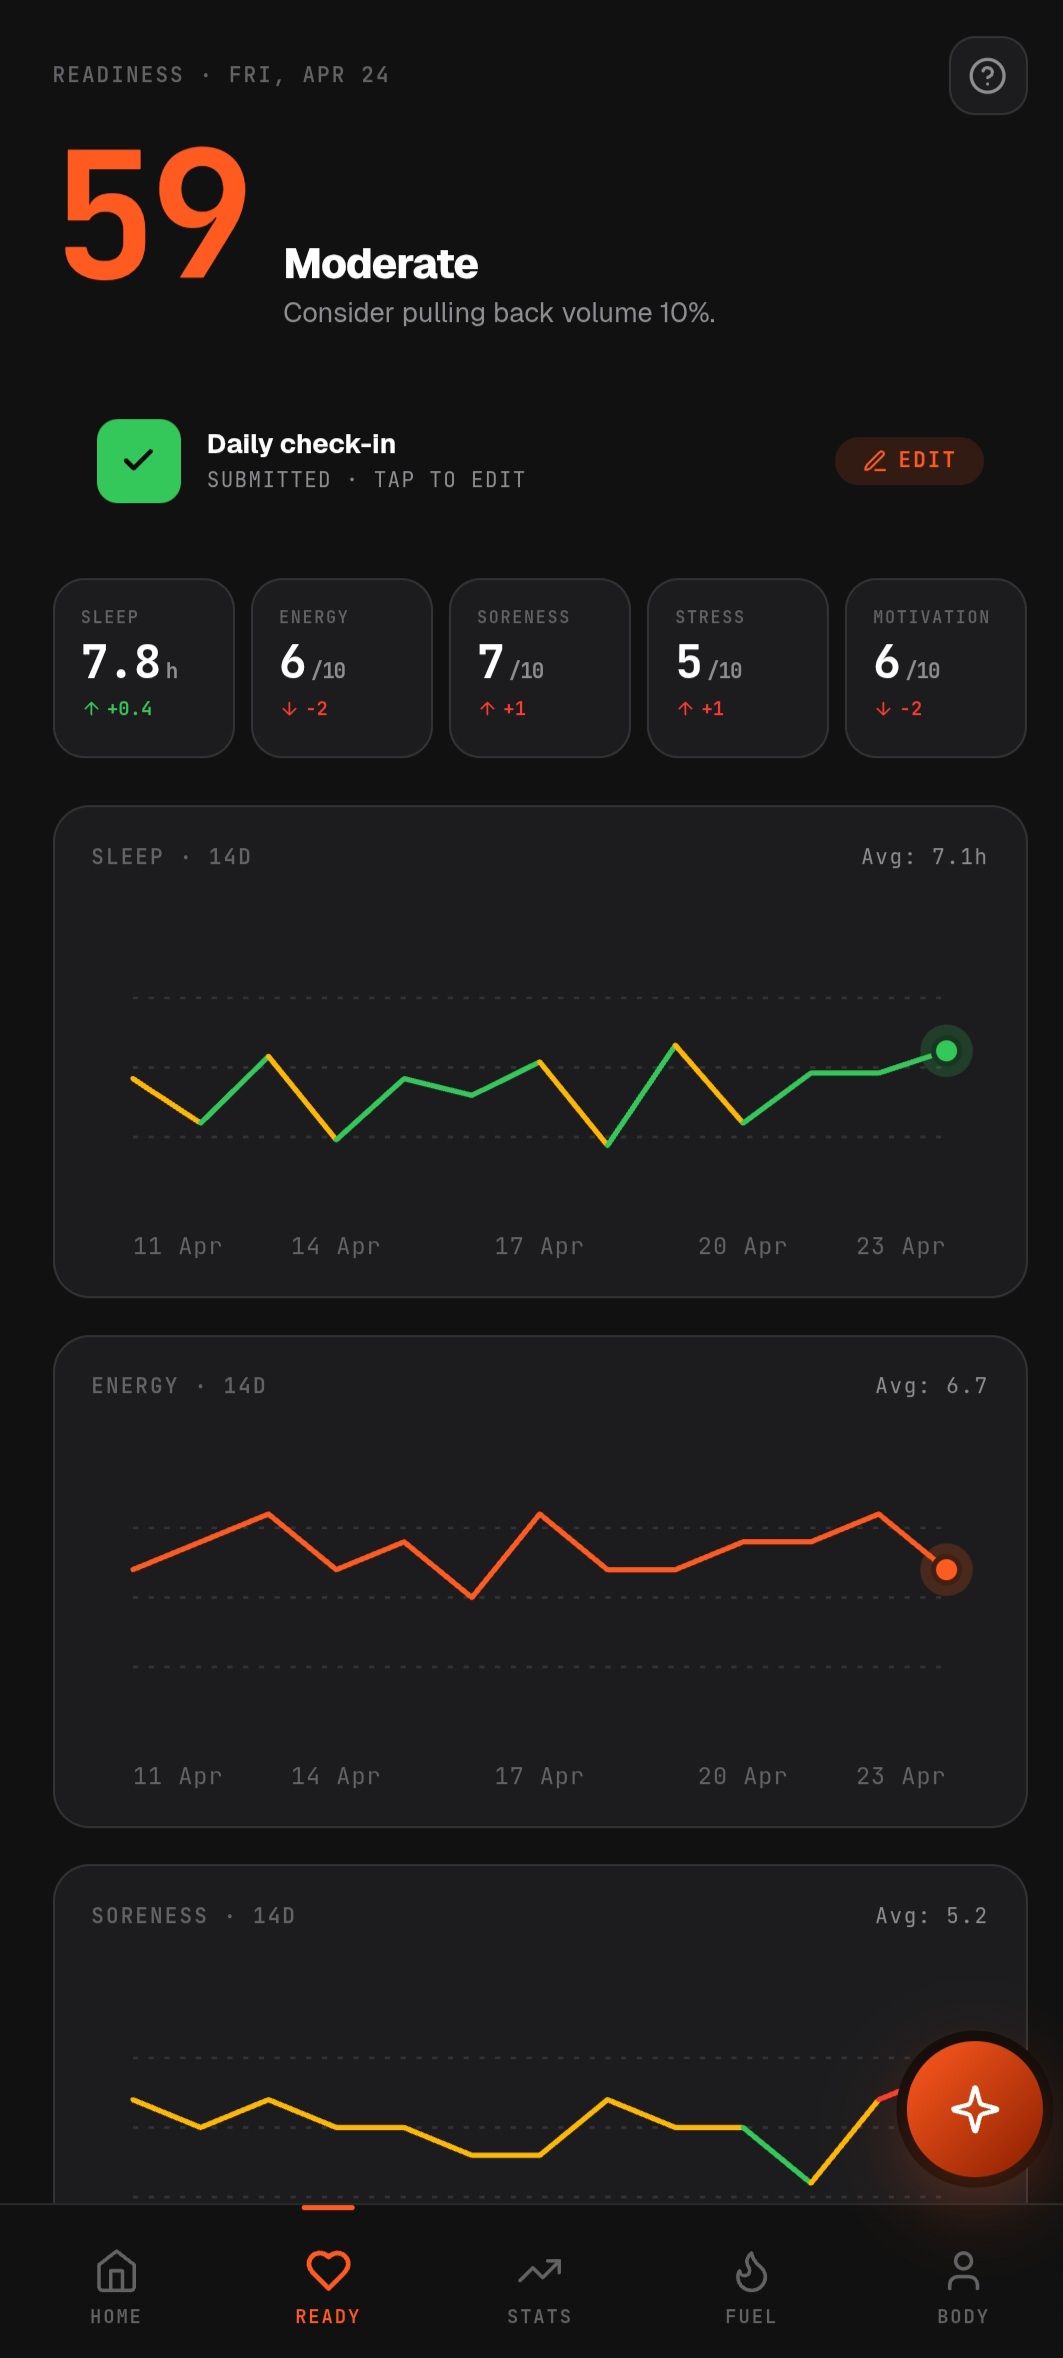This screenshot has width=1063, height=2358.
Task: Open the Motivation 6/10 metric card
Action: pos(936,668)
